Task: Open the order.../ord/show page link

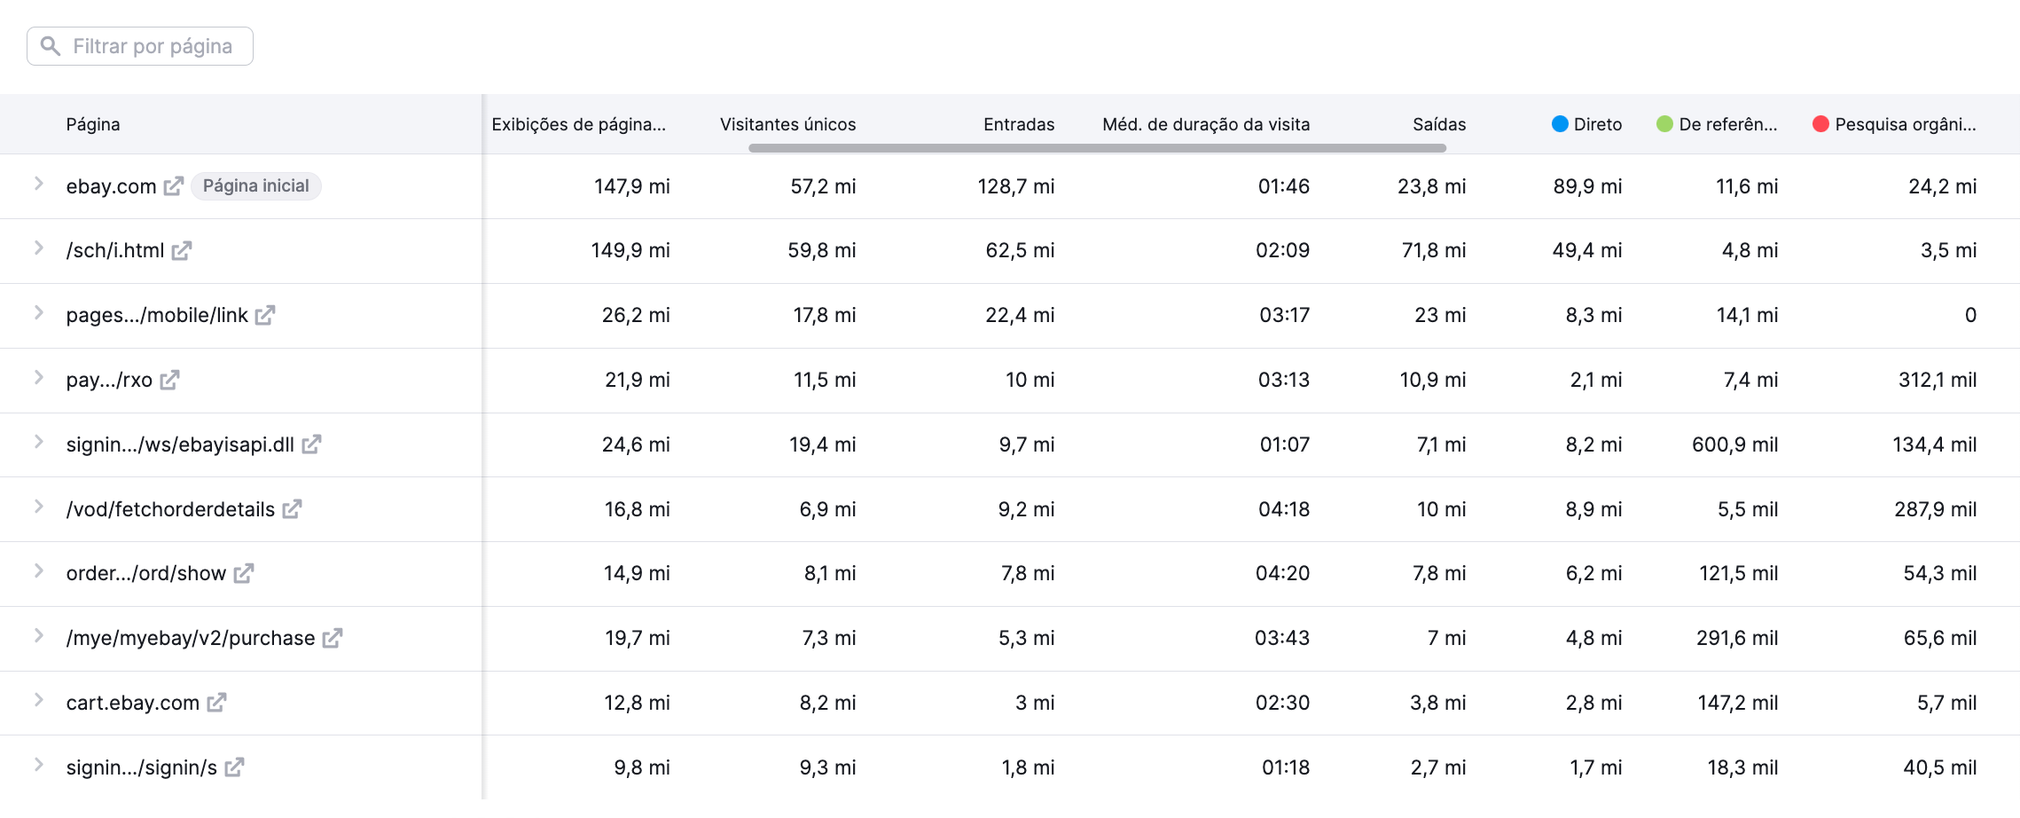Action: click(x=146, y=573)
